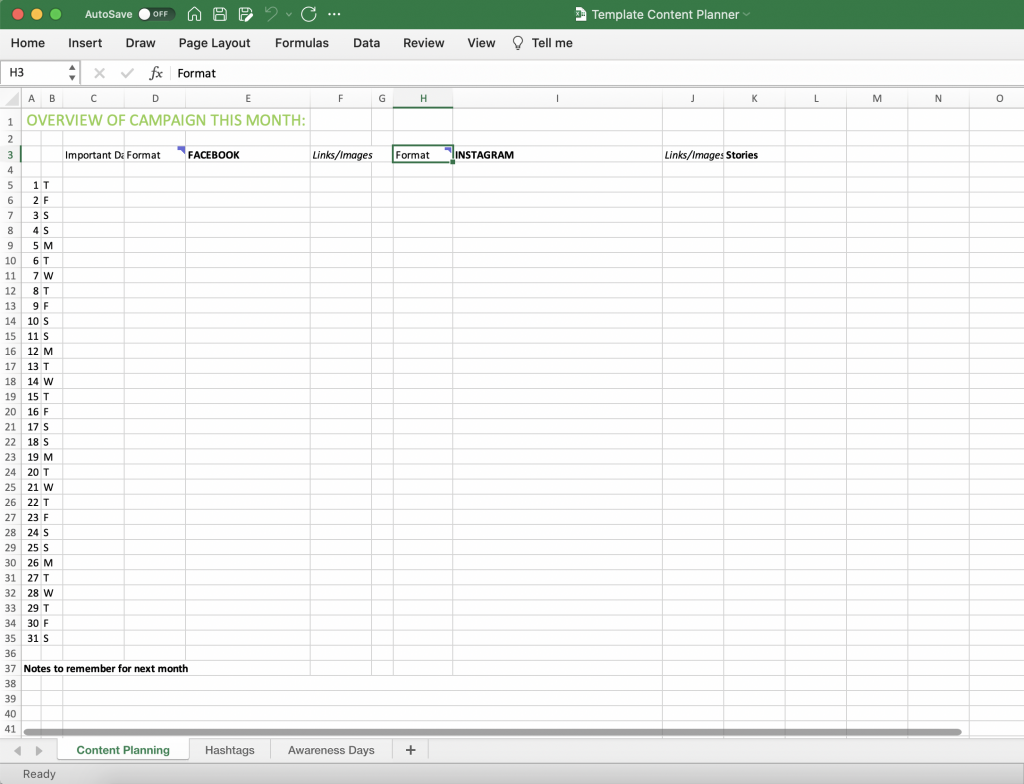Open the Undo history dropdown arrow
The image size is (1024, 784).
coord(289,14)
